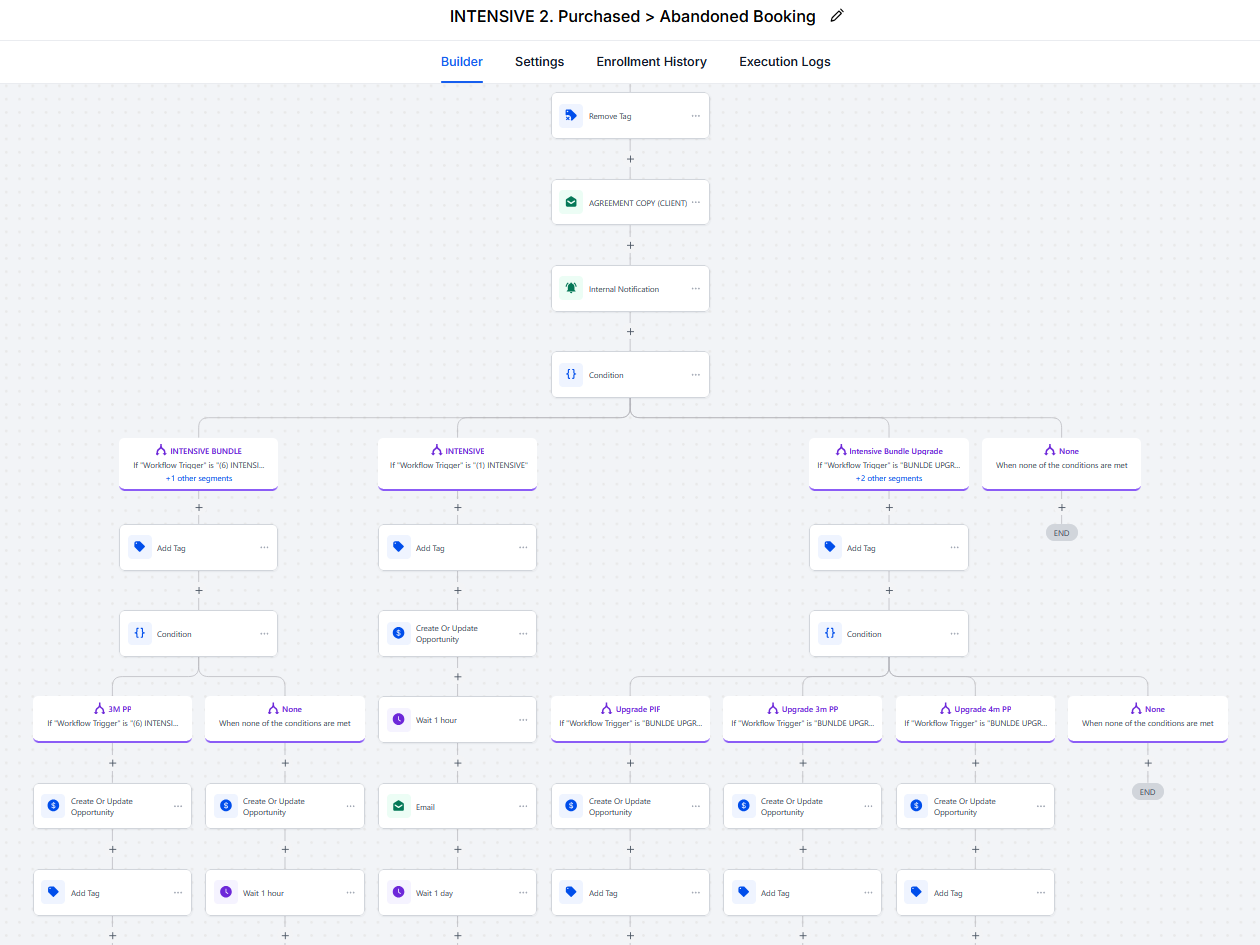Screen dimensions: 1260x945
Task: Click Add Tag icon under Intensive Bundle Upgrade
Action: (x=829, y=548)
